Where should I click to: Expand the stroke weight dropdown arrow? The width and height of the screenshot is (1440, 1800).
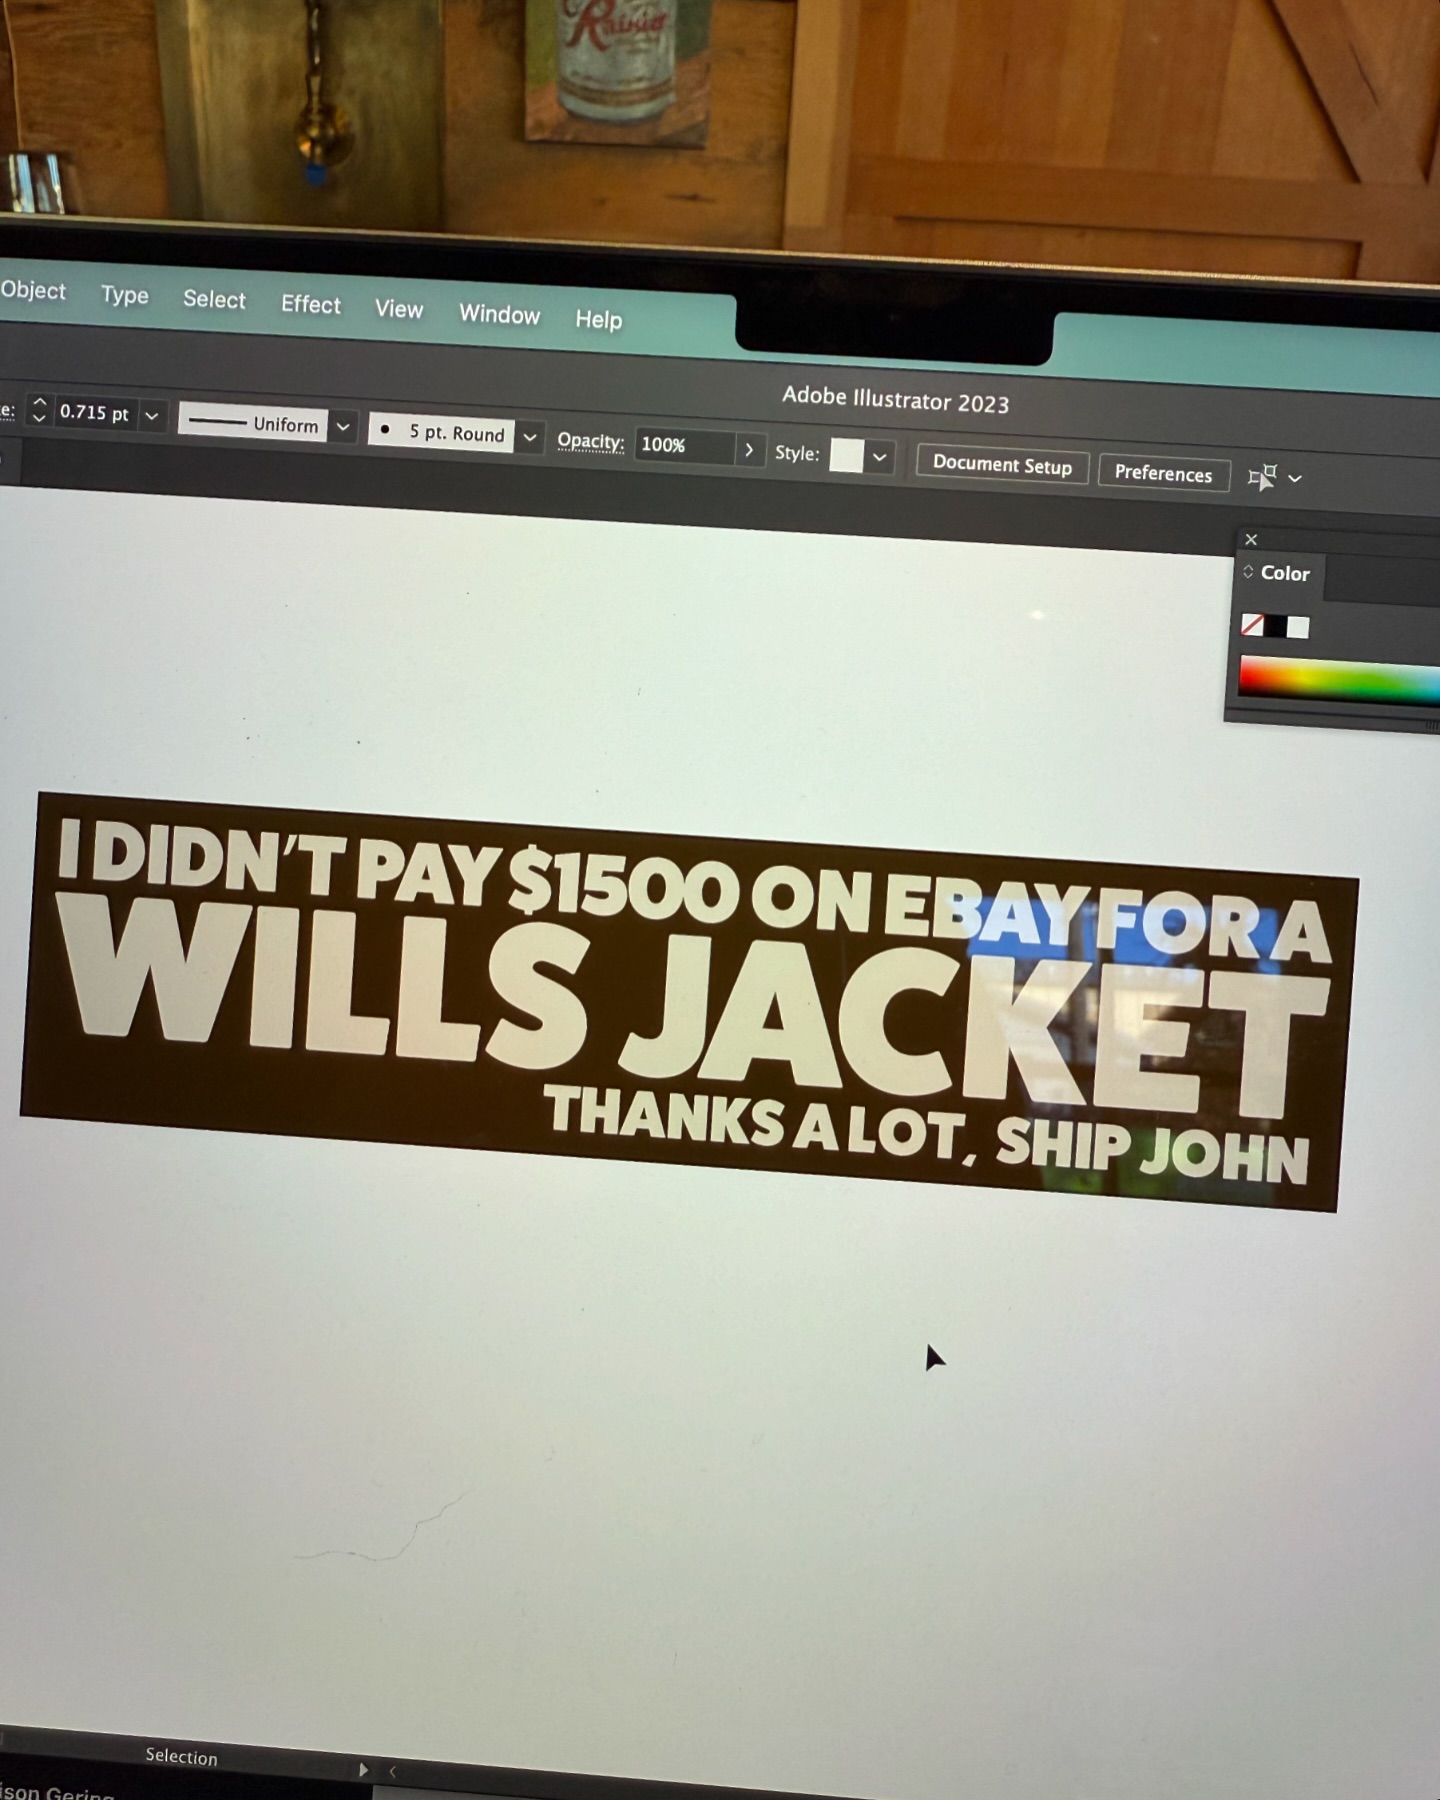151,415
